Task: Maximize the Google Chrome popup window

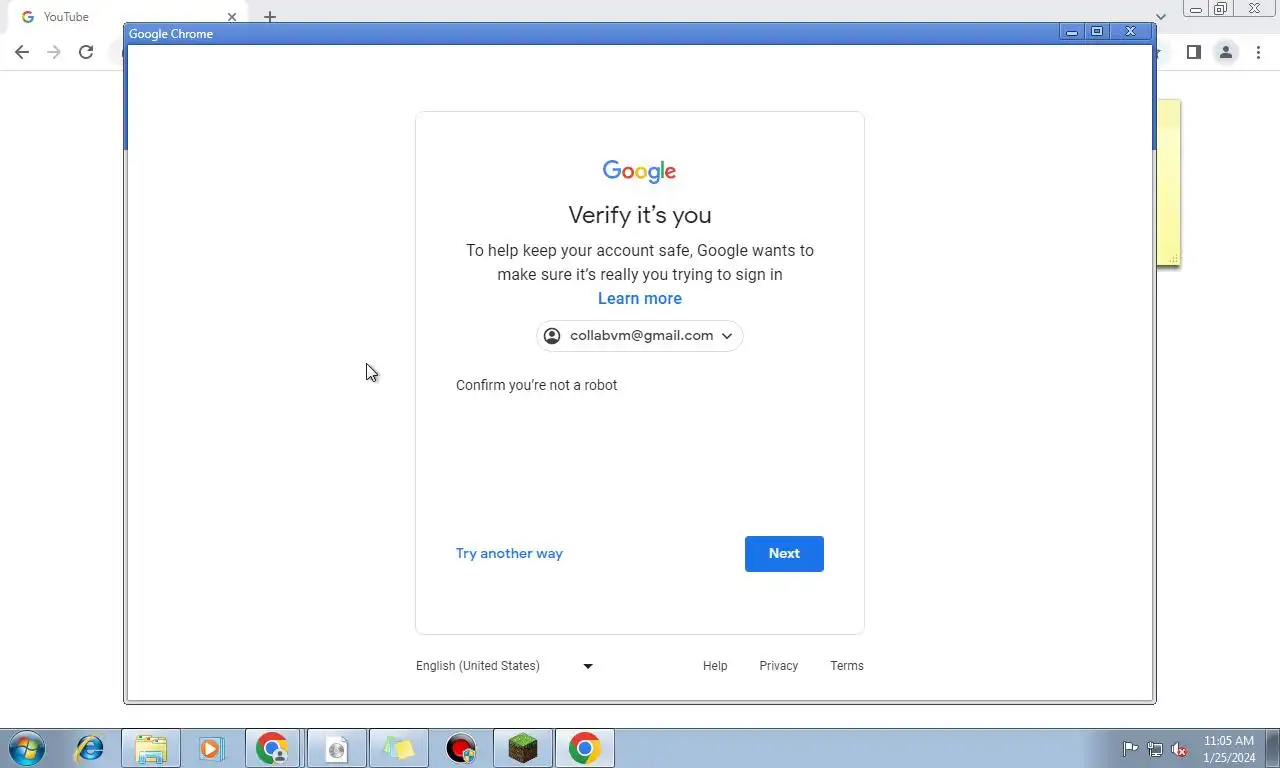Action: [x=1097, y=32]
